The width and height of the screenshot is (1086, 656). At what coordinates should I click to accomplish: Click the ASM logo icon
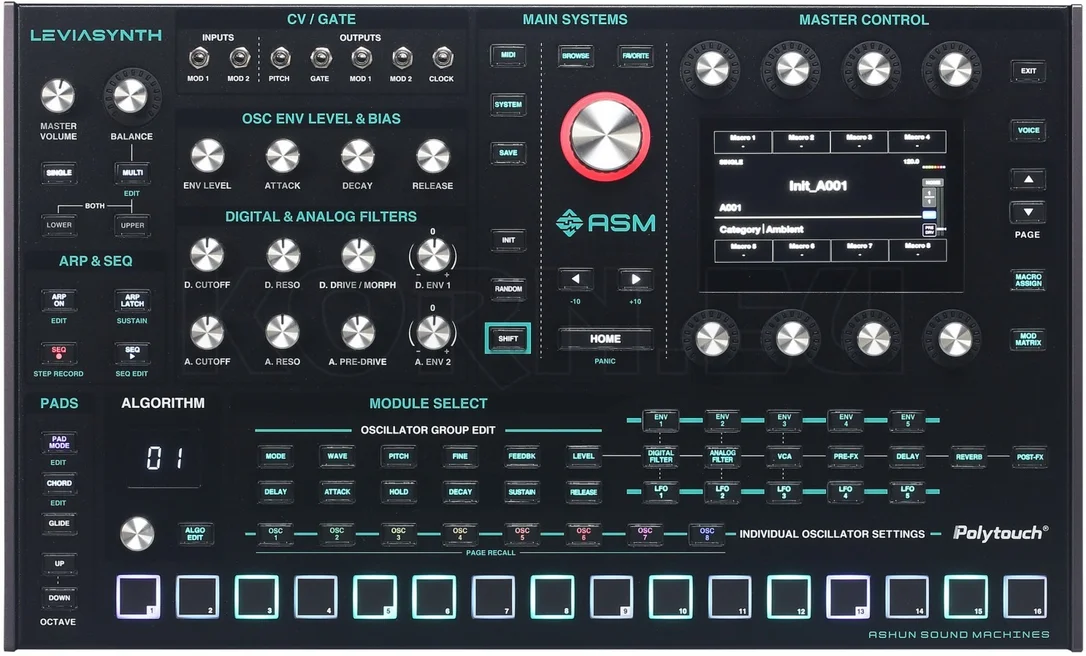[569, 223]
